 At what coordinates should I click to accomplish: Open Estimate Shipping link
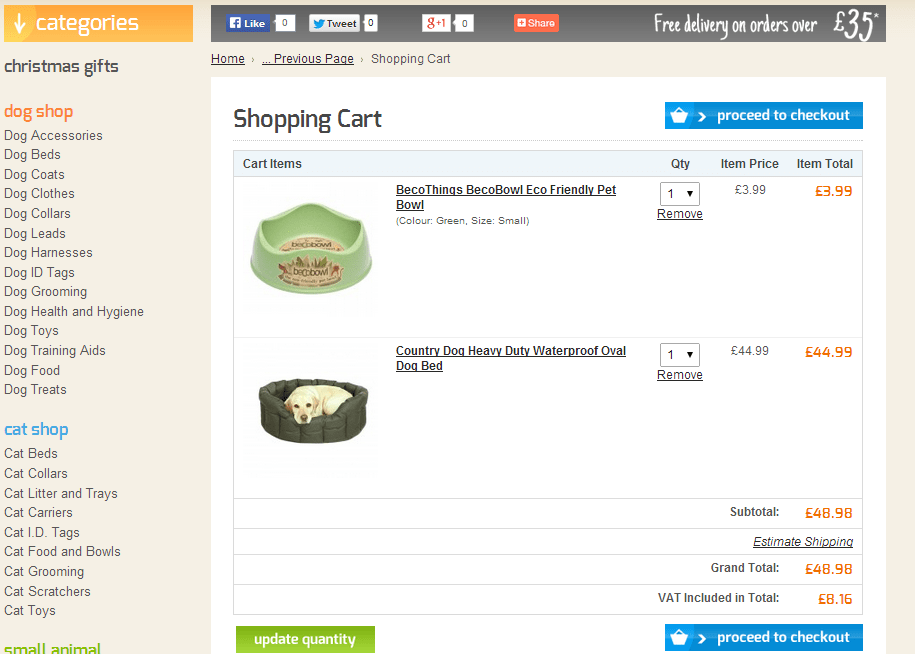pyautogui.click(x=802, y=542)
